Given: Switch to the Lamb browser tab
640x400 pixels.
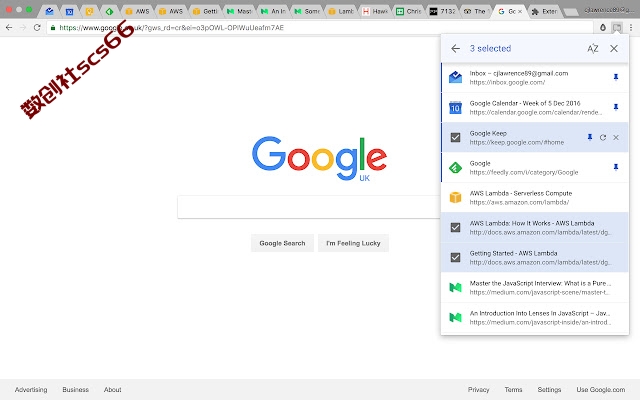Looking at the screenshot, I should pyautogui.click(x=341, y=11).
